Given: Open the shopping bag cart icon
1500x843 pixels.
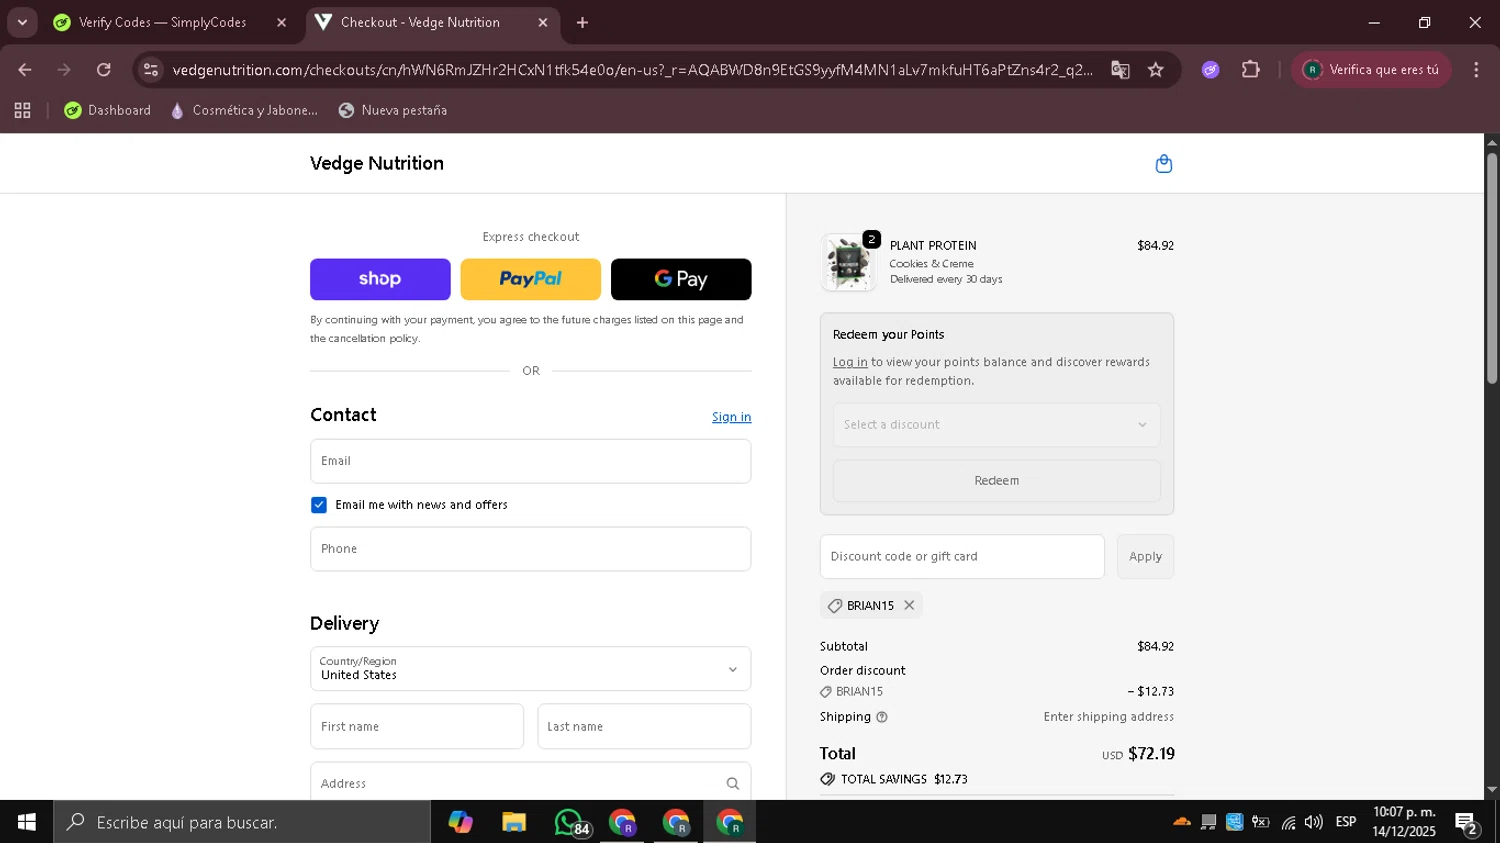Looking at the screenshot, I should point(1163,164).
